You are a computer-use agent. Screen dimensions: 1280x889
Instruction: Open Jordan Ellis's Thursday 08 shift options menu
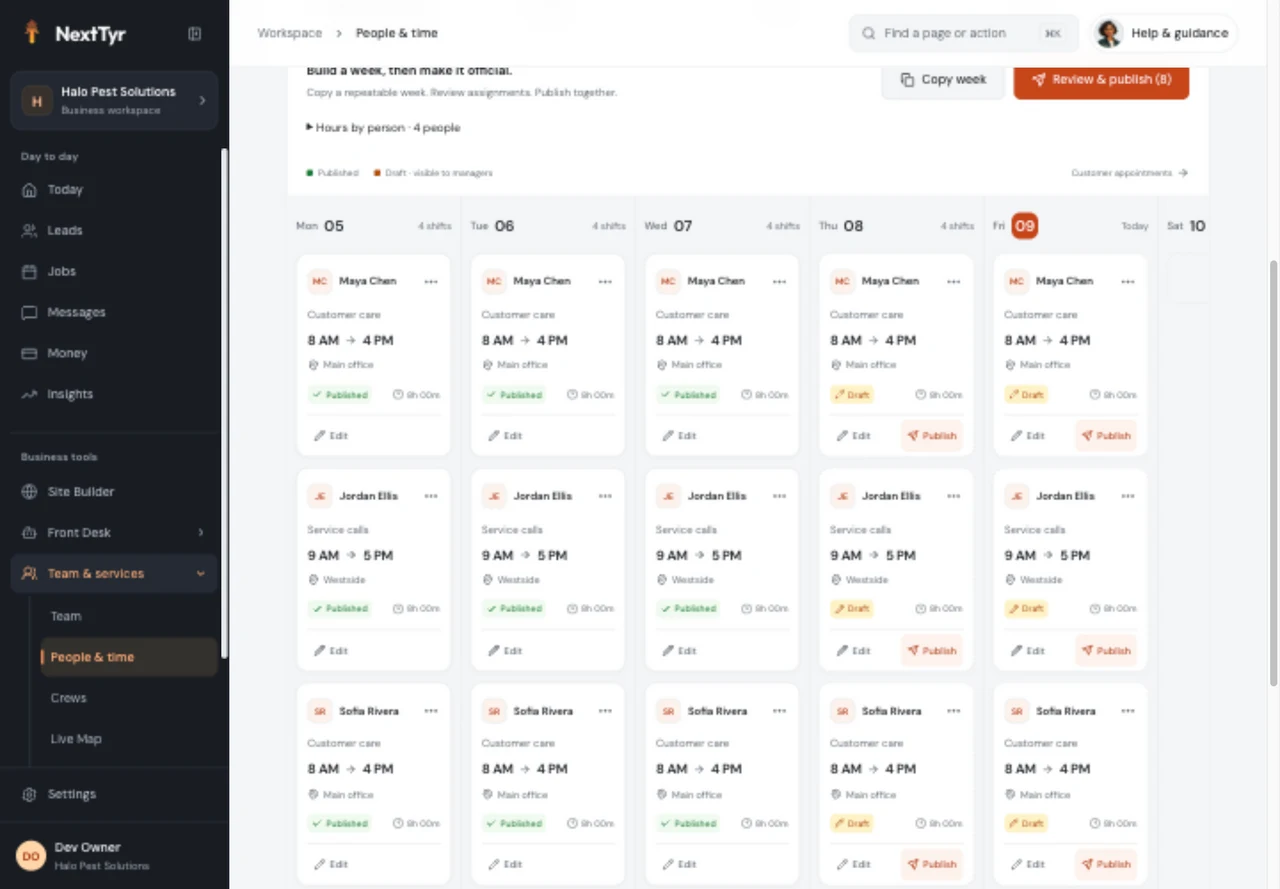click(953, 496)
